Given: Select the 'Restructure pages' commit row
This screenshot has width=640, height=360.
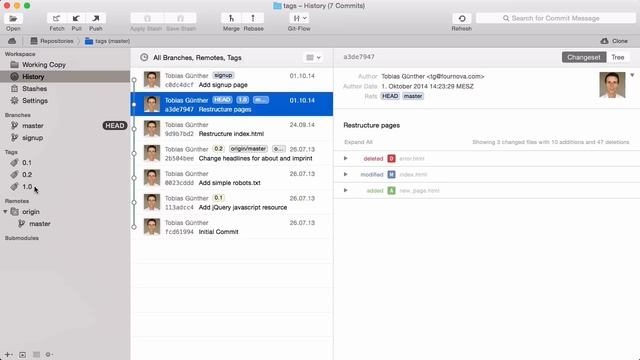Looking at the screenshot, I should tap(231, 104).
